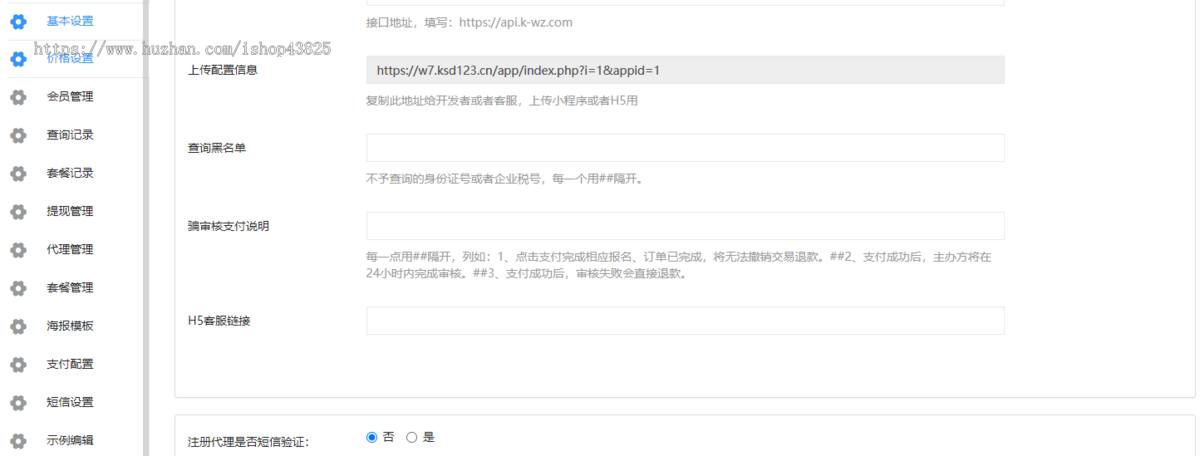
Task: Open the 价格设置 menu item
Action: [70, 59]
